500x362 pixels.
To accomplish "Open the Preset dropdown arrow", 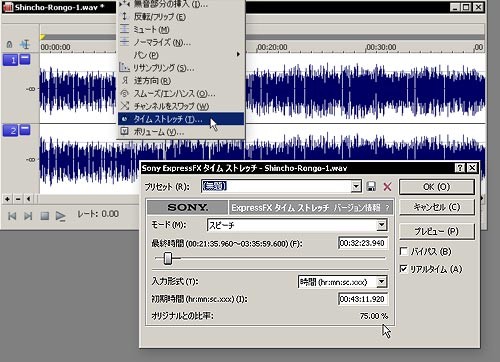I will tap(356, 186).
